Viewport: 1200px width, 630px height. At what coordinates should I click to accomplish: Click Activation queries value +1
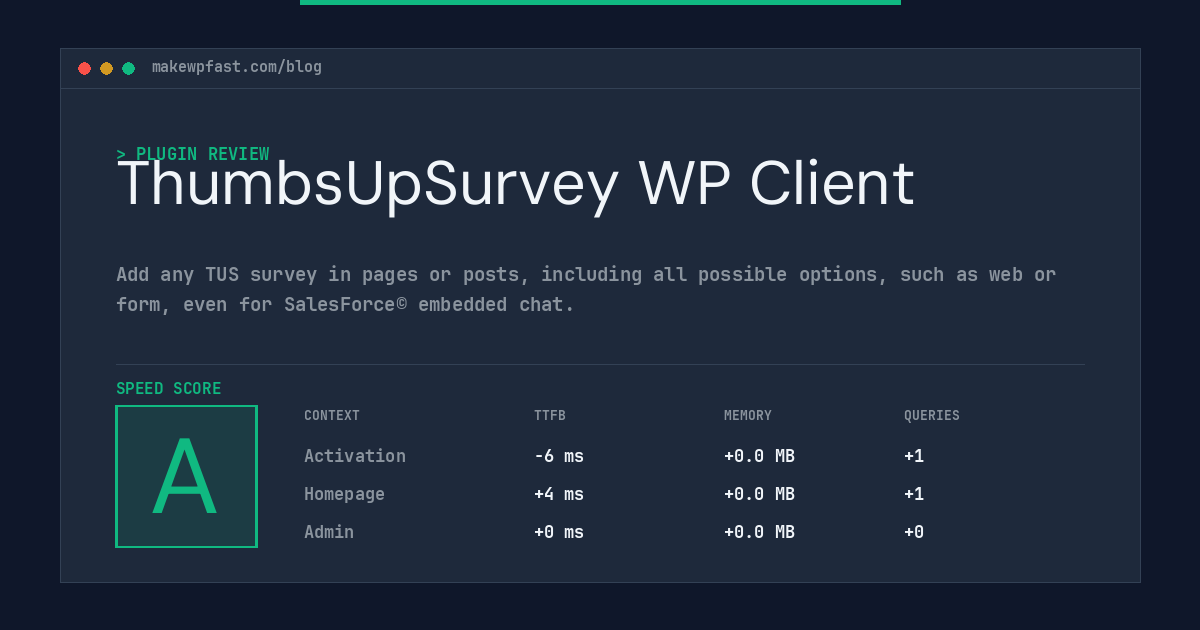(914, 456)
